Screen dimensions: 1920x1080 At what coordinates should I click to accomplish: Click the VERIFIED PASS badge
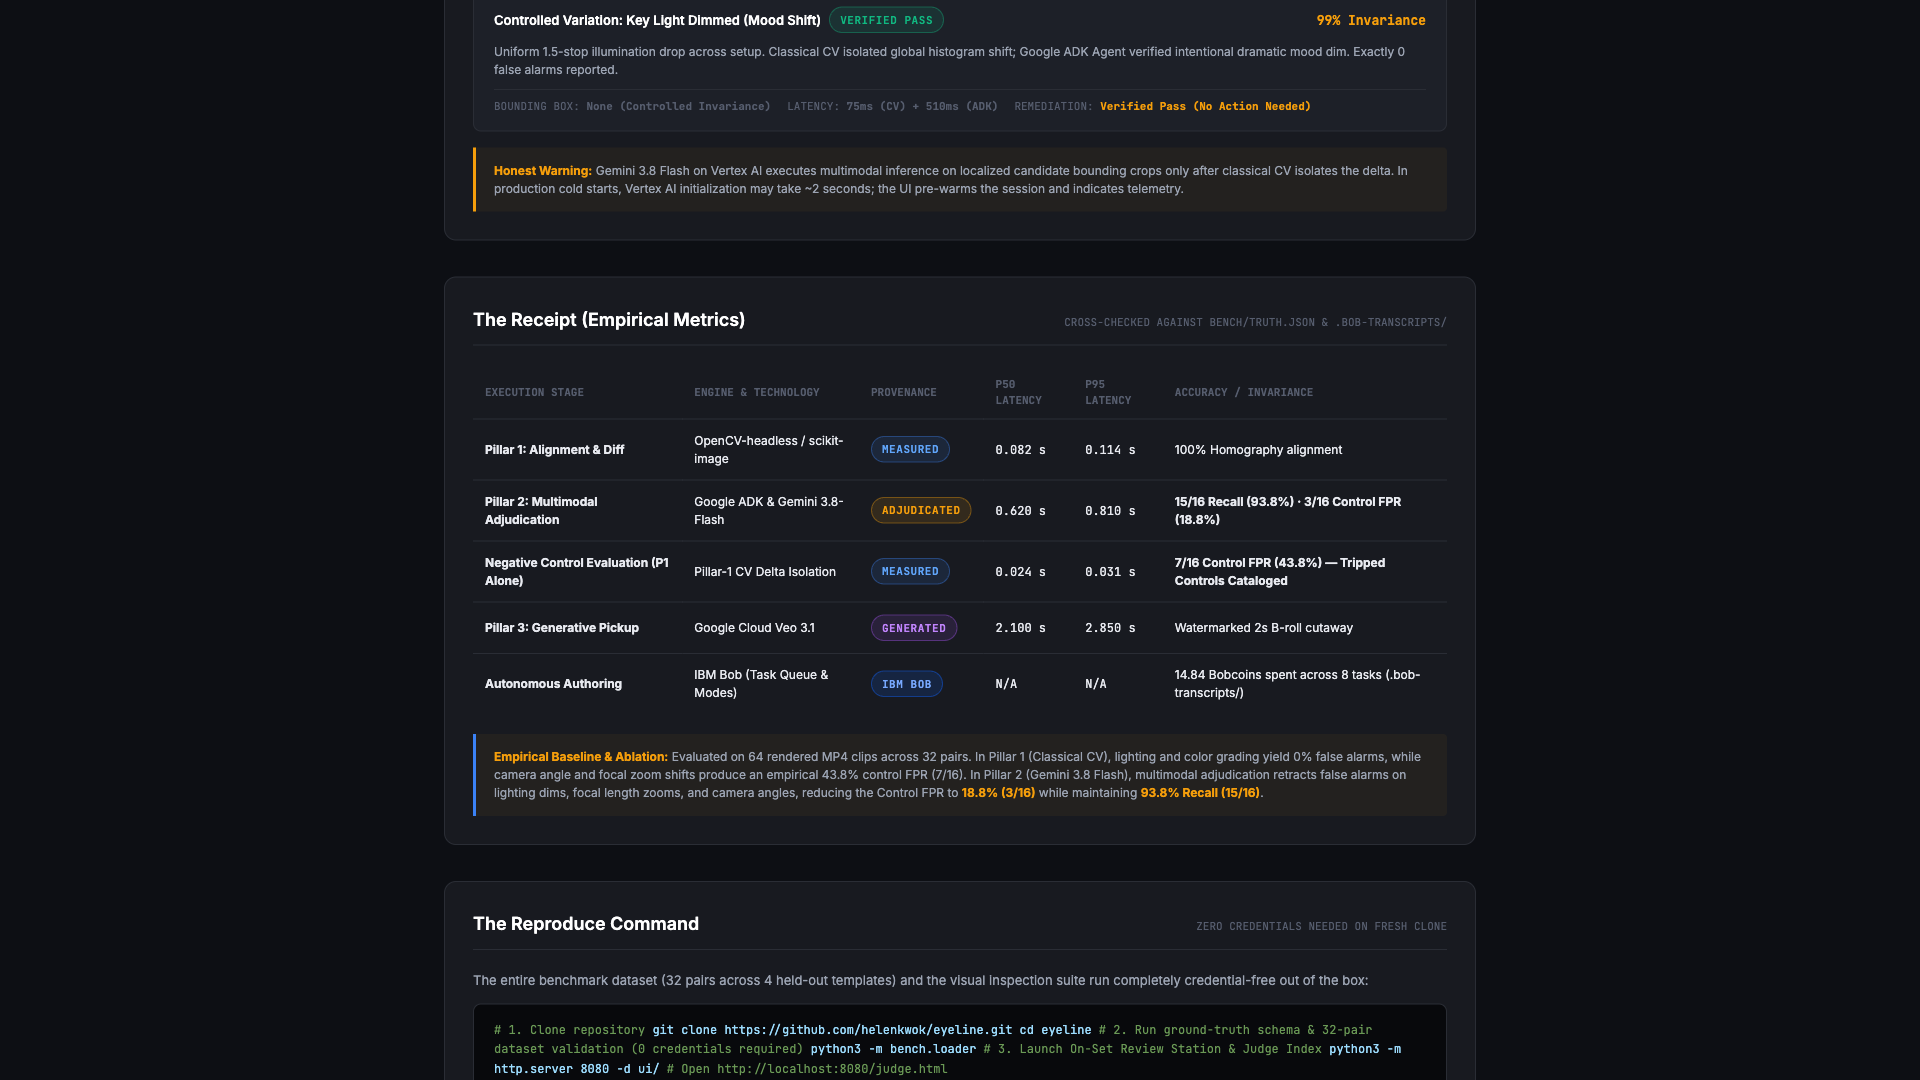[x=886, y=20]
